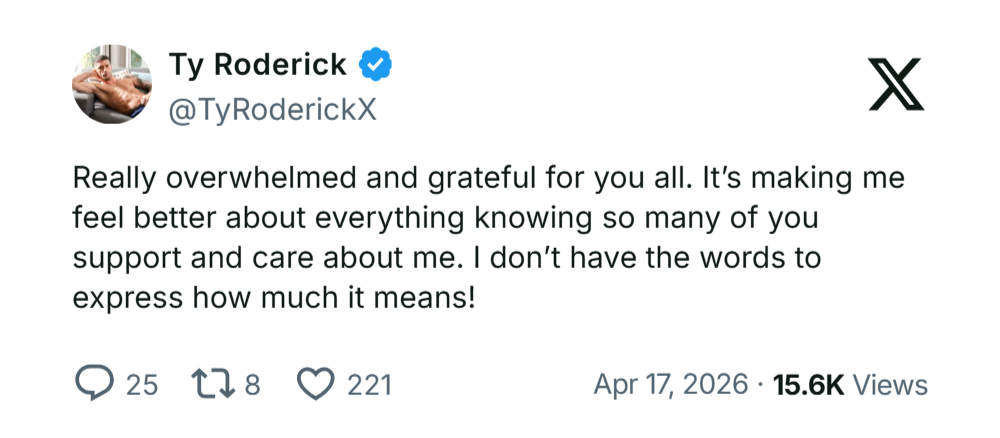Open Ty Roderick's profile picture
This screenshot has height=438, width=1000.
[x=112, y=84]
